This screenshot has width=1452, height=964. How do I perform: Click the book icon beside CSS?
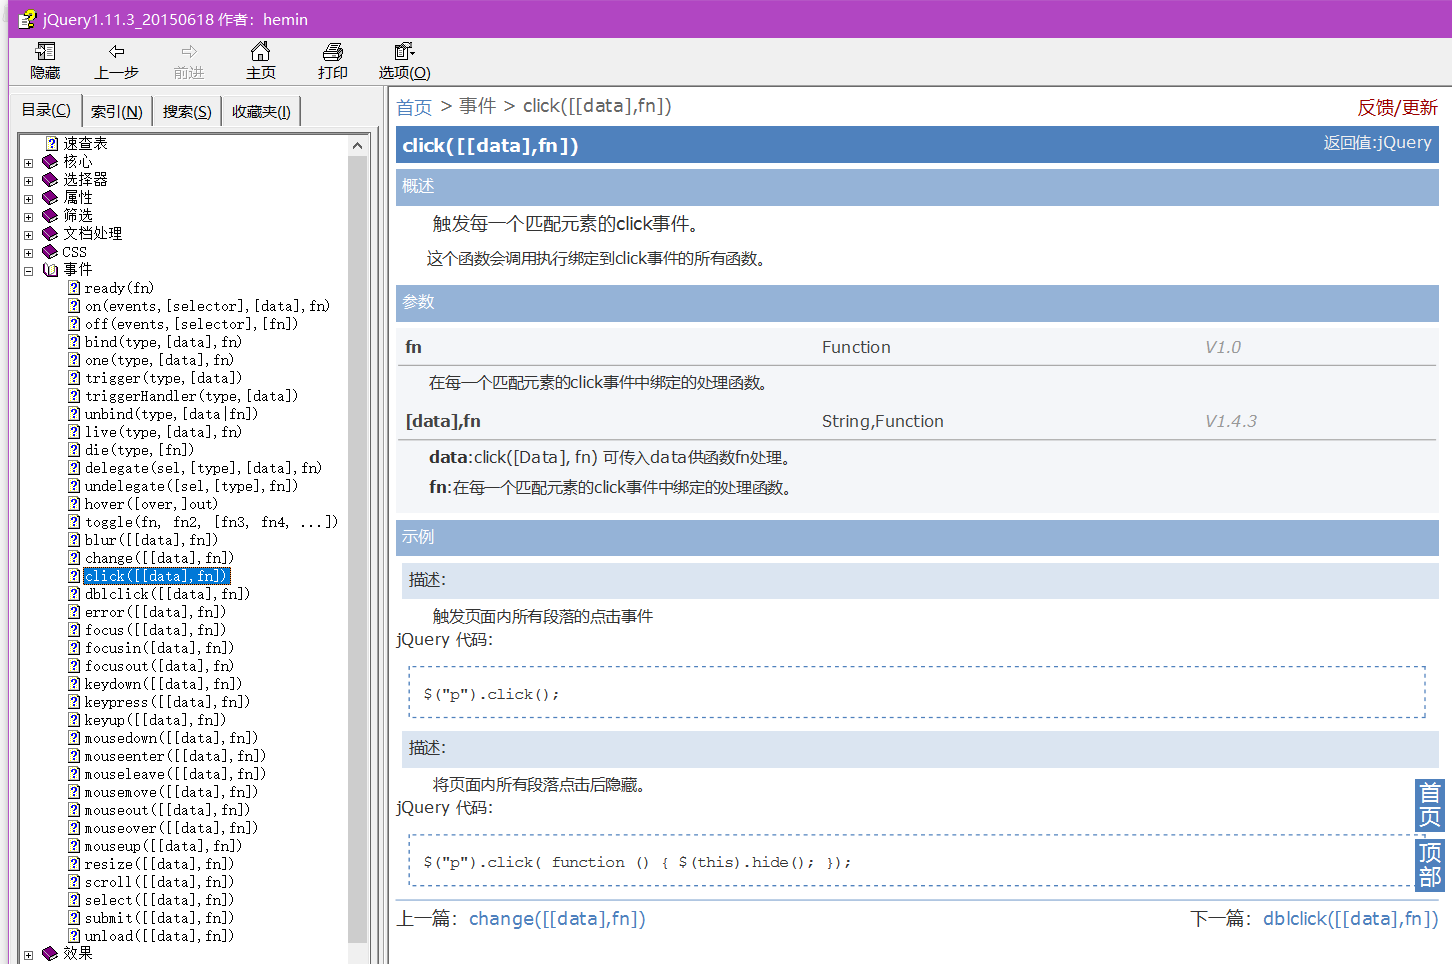pyautogui.click(x=50, y=252)
